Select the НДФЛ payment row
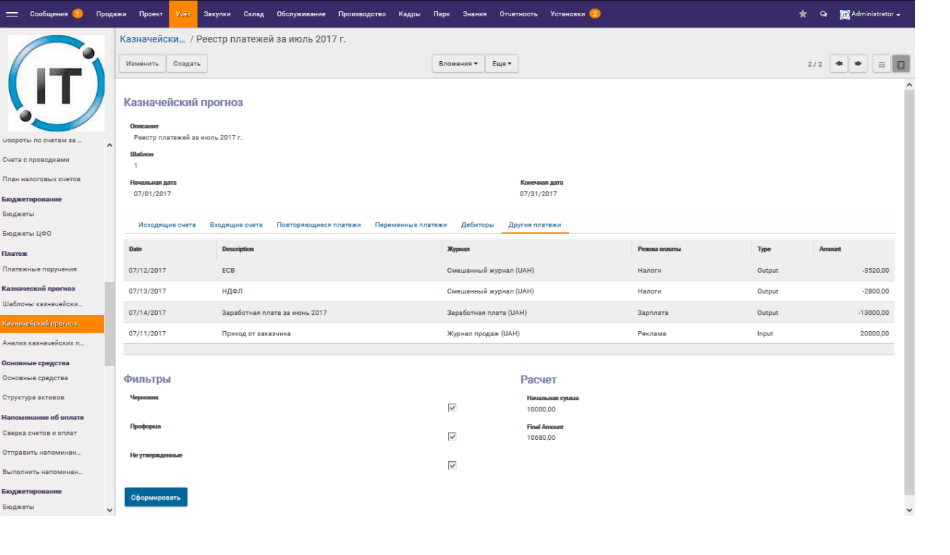Image resolution: width=950 pixels, height=555 pixels. [509, 291]
